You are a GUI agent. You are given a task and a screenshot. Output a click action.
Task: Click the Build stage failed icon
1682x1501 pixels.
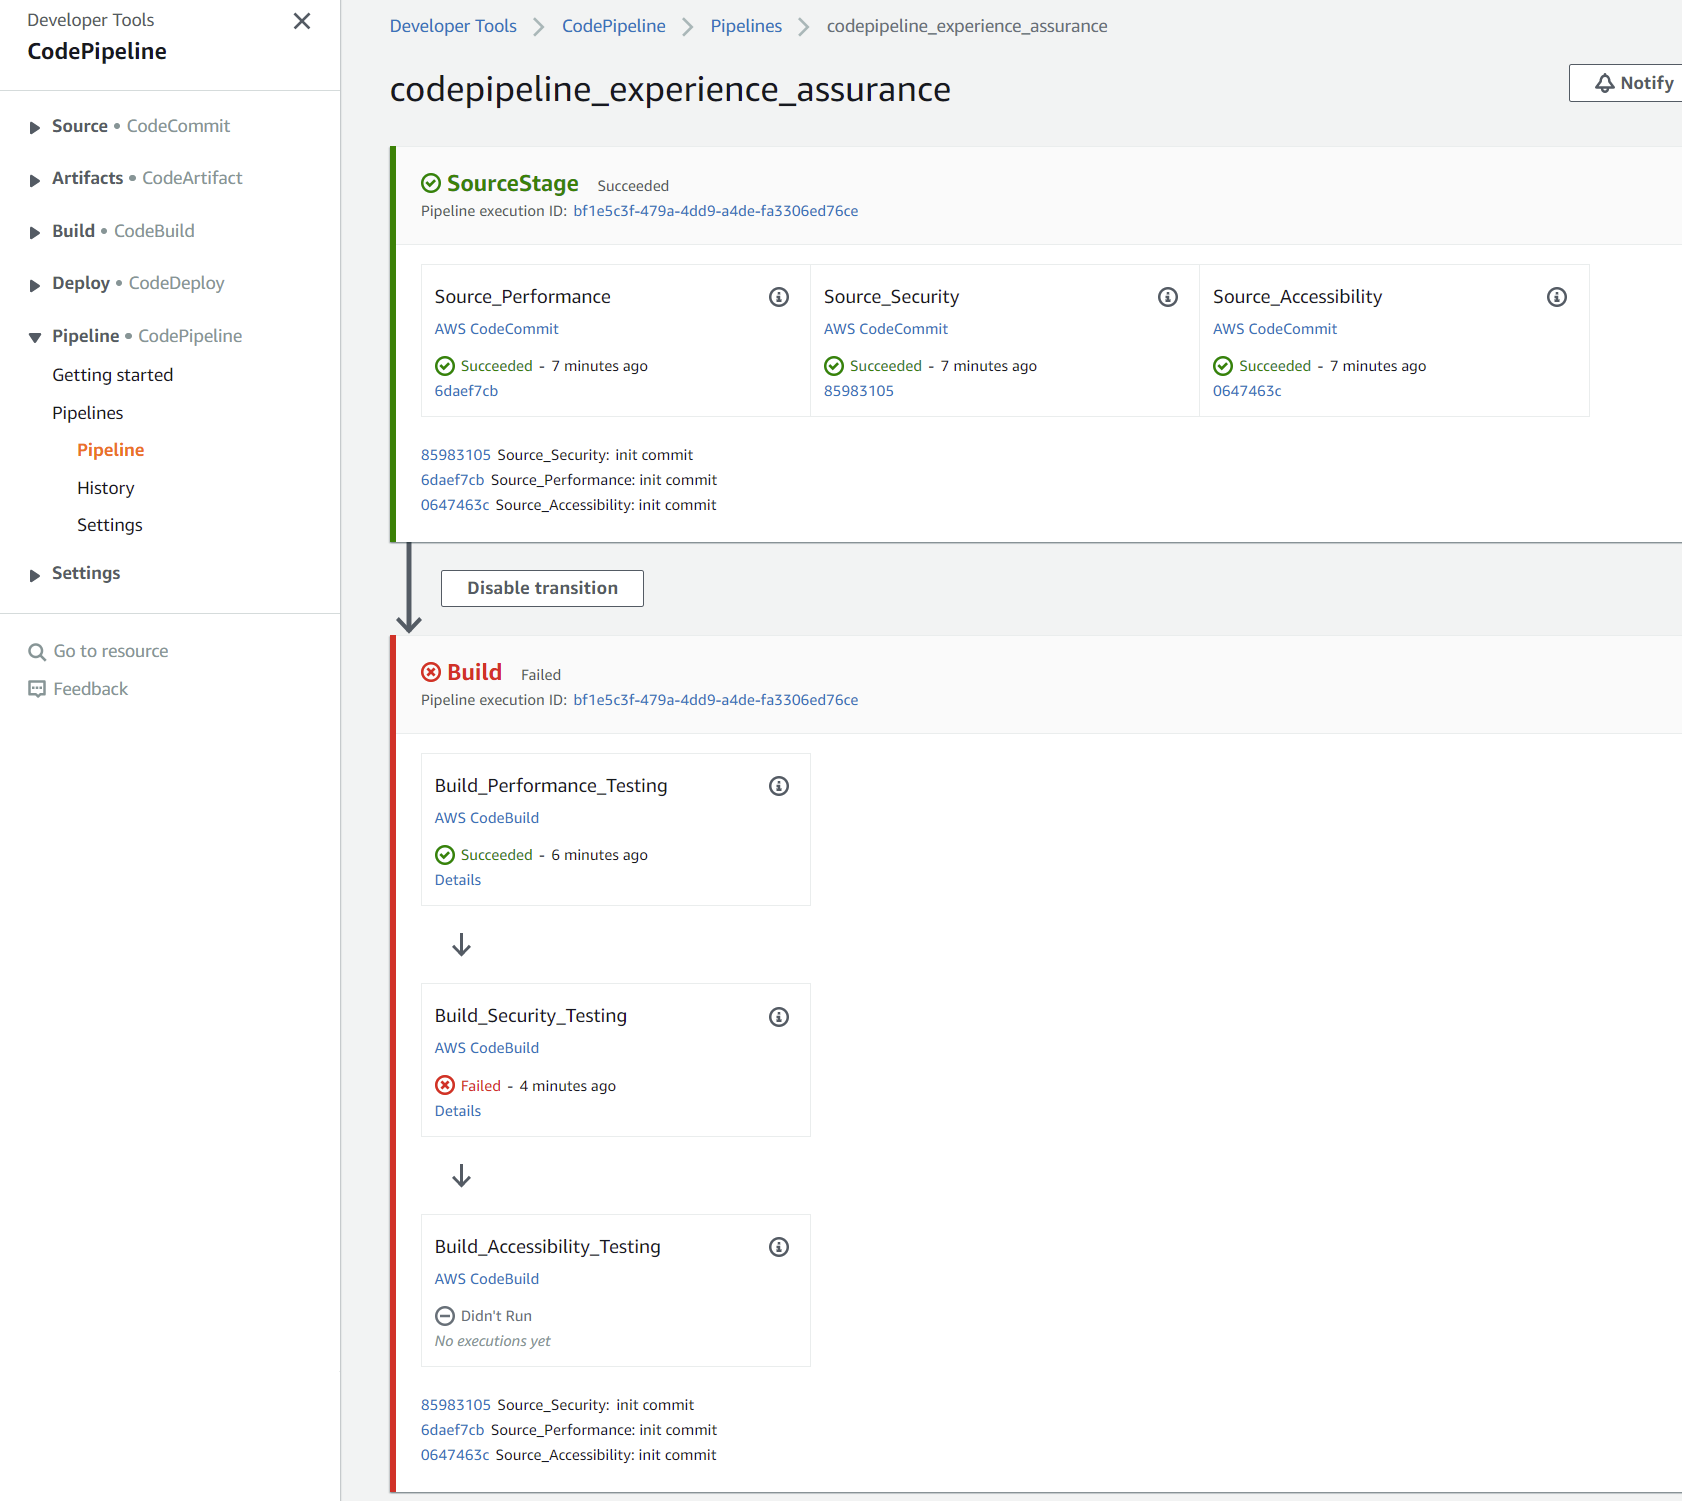click(431, 672)
